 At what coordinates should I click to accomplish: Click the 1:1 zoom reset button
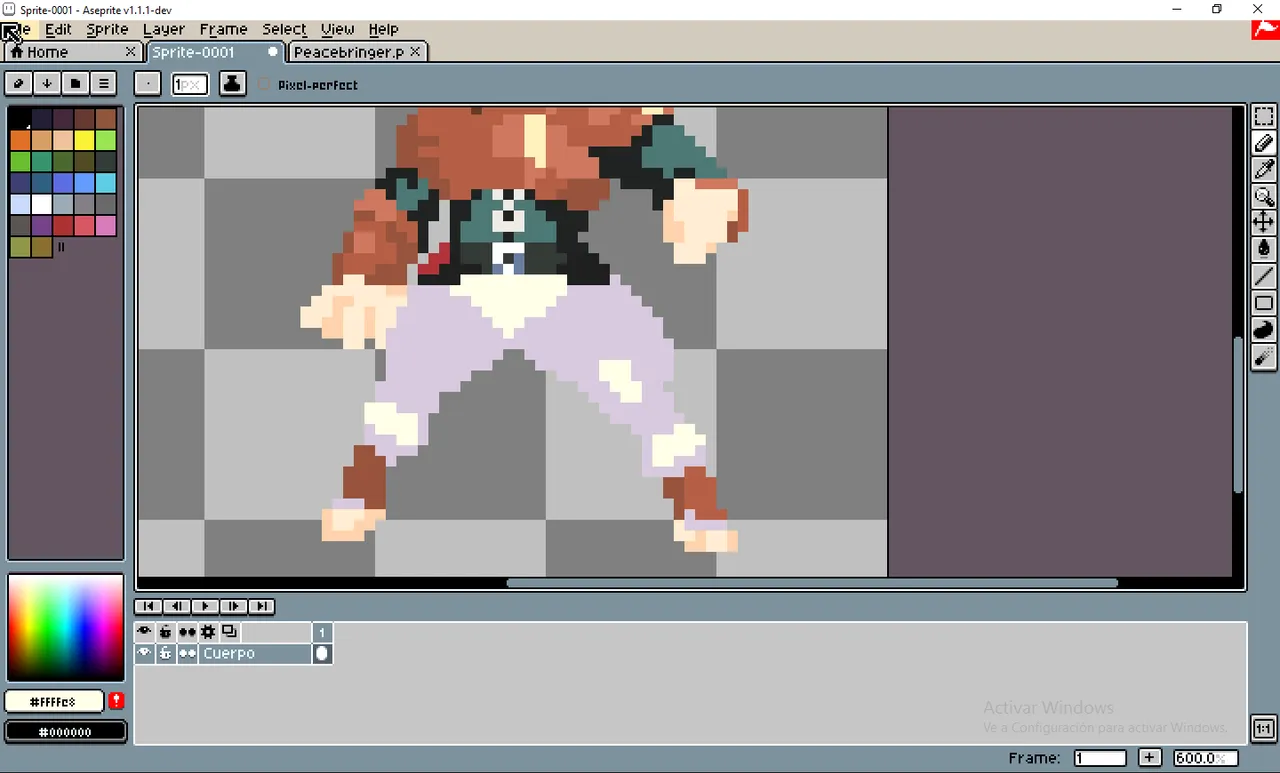click(x=1263, y=729)
